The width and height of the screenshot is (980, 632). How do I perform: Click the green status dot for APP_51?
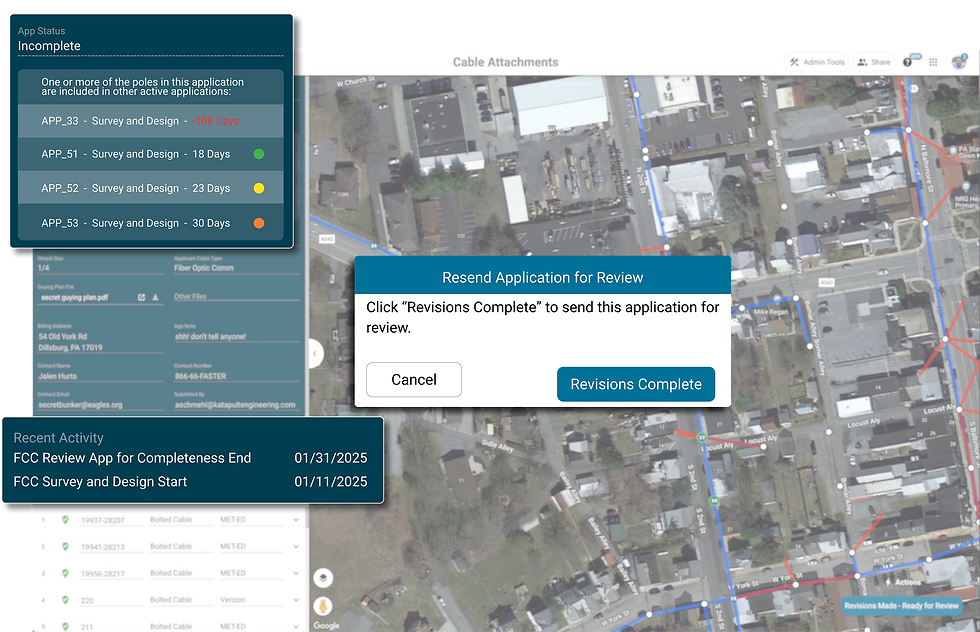tap(259, 154)
